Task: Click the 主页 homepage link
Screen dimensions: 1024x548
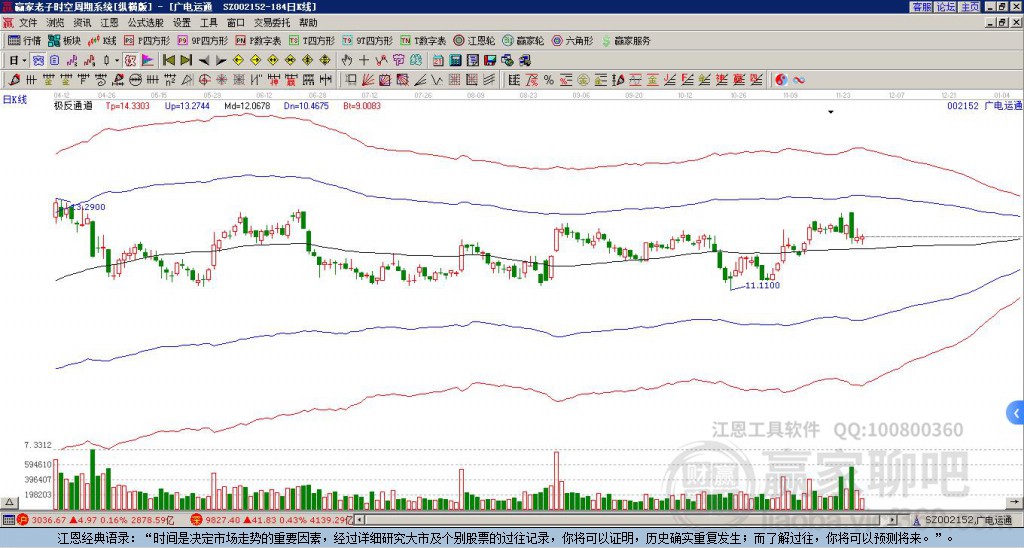Action: [x=969, y=7]
